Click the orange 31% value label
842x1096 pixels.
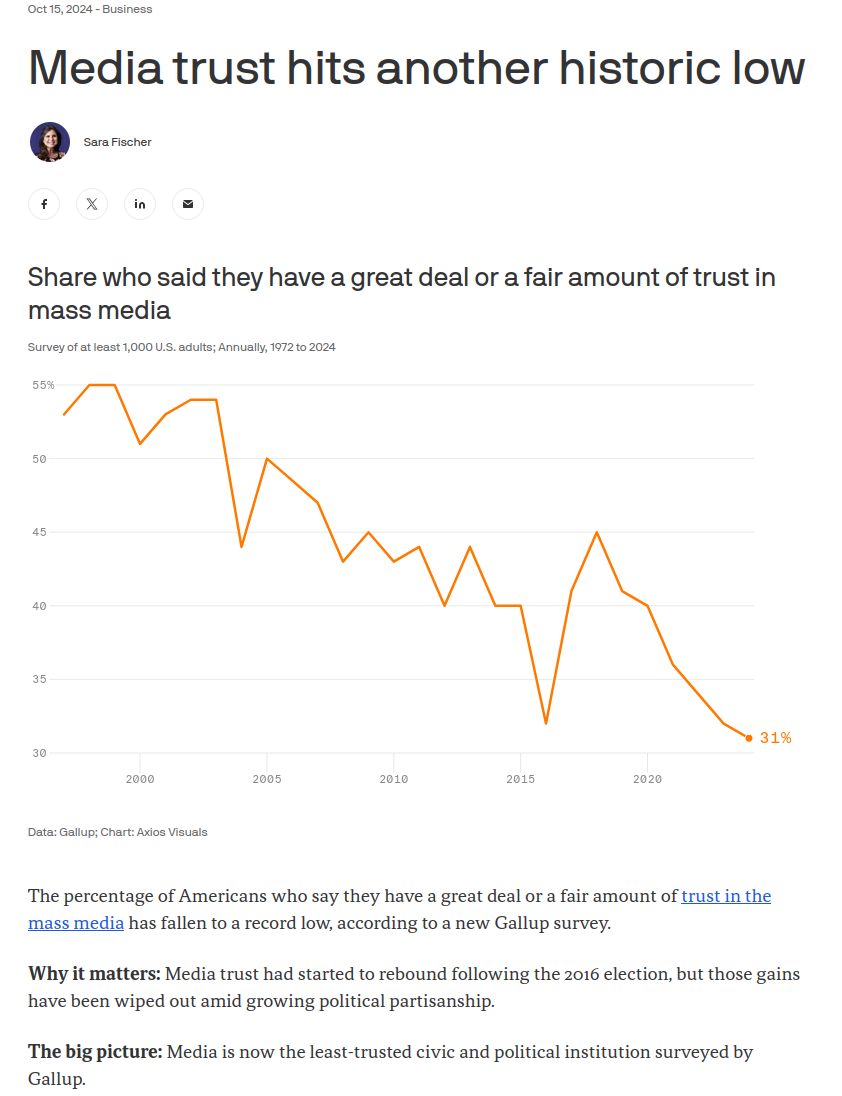(776, 738)
